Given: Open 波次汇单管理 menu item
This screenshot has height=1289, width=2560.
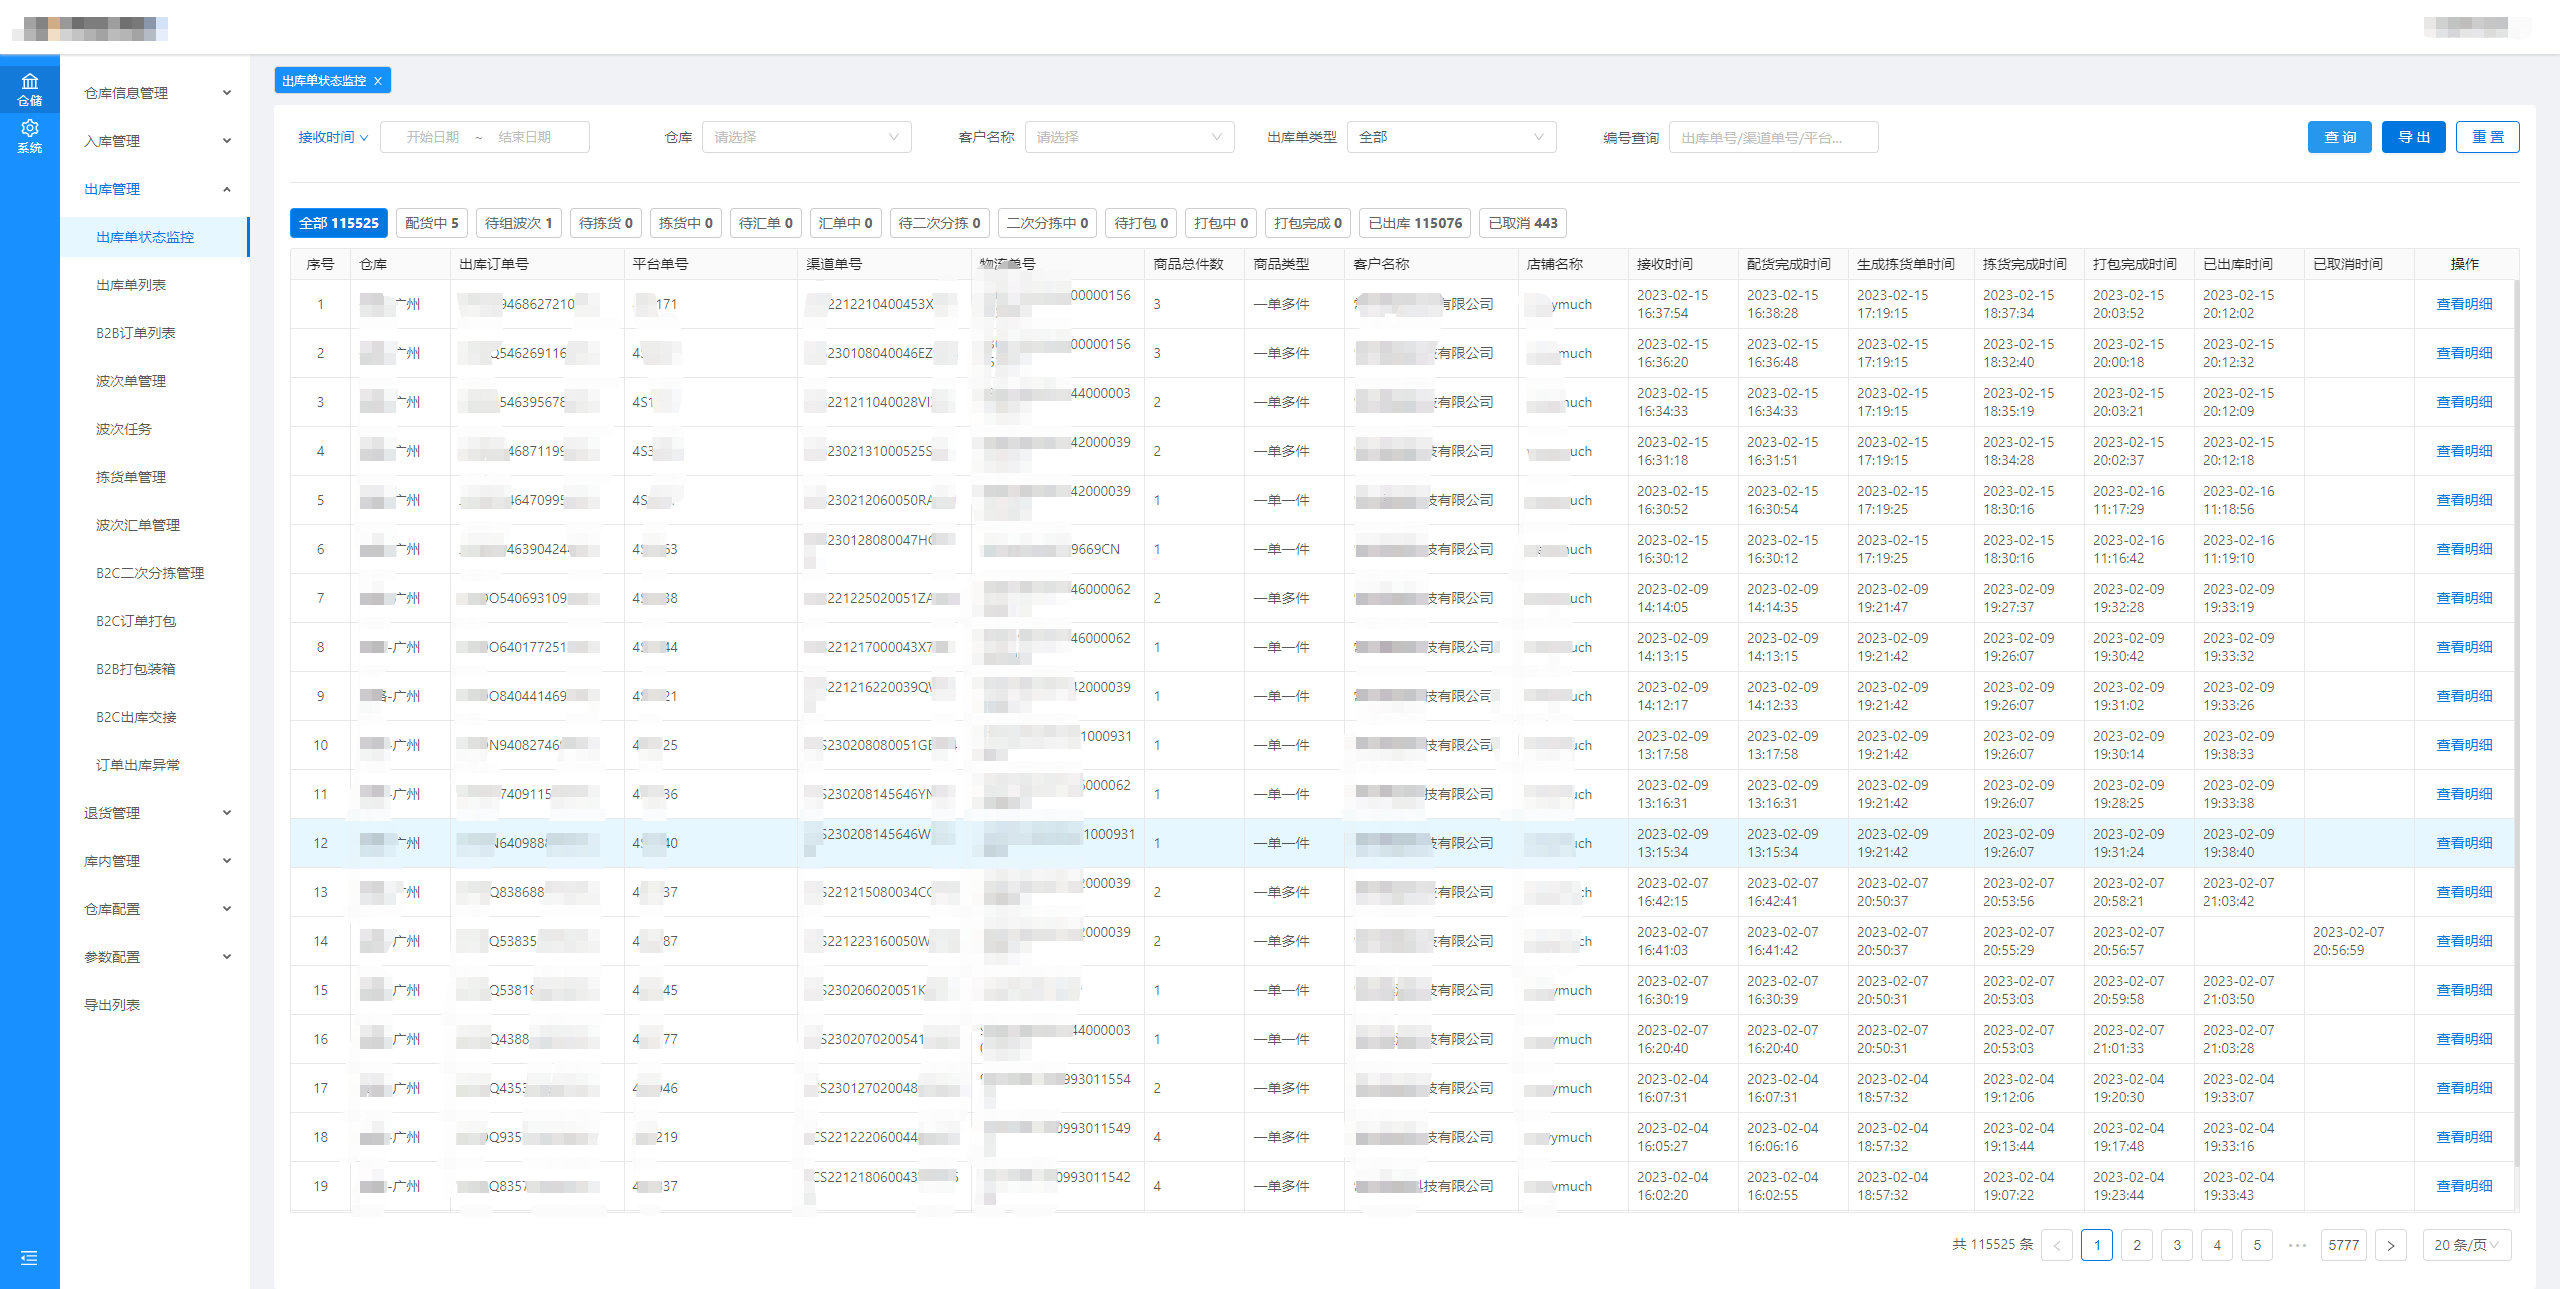Looking at the screenshot, I should (x=155, y=525).
